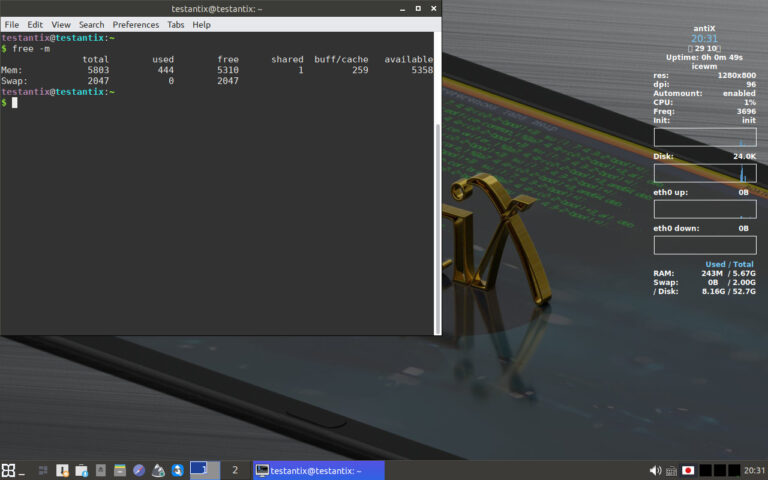The width and height of the screenshot is (768, 480).
Task: Expand the Preferences menu
Action: (135, 24)
